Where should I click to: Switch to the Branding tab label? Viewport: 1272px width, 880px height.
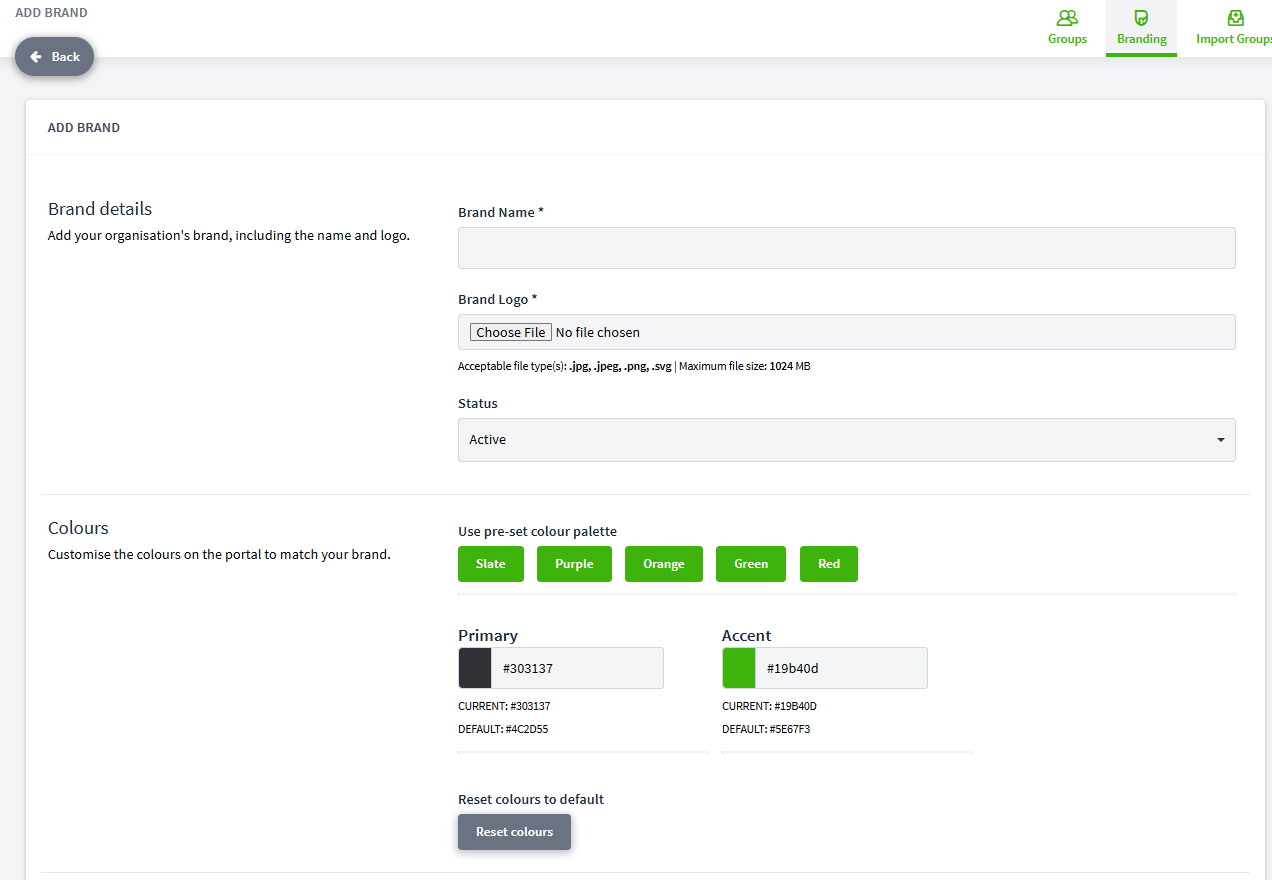[1142, 39]
